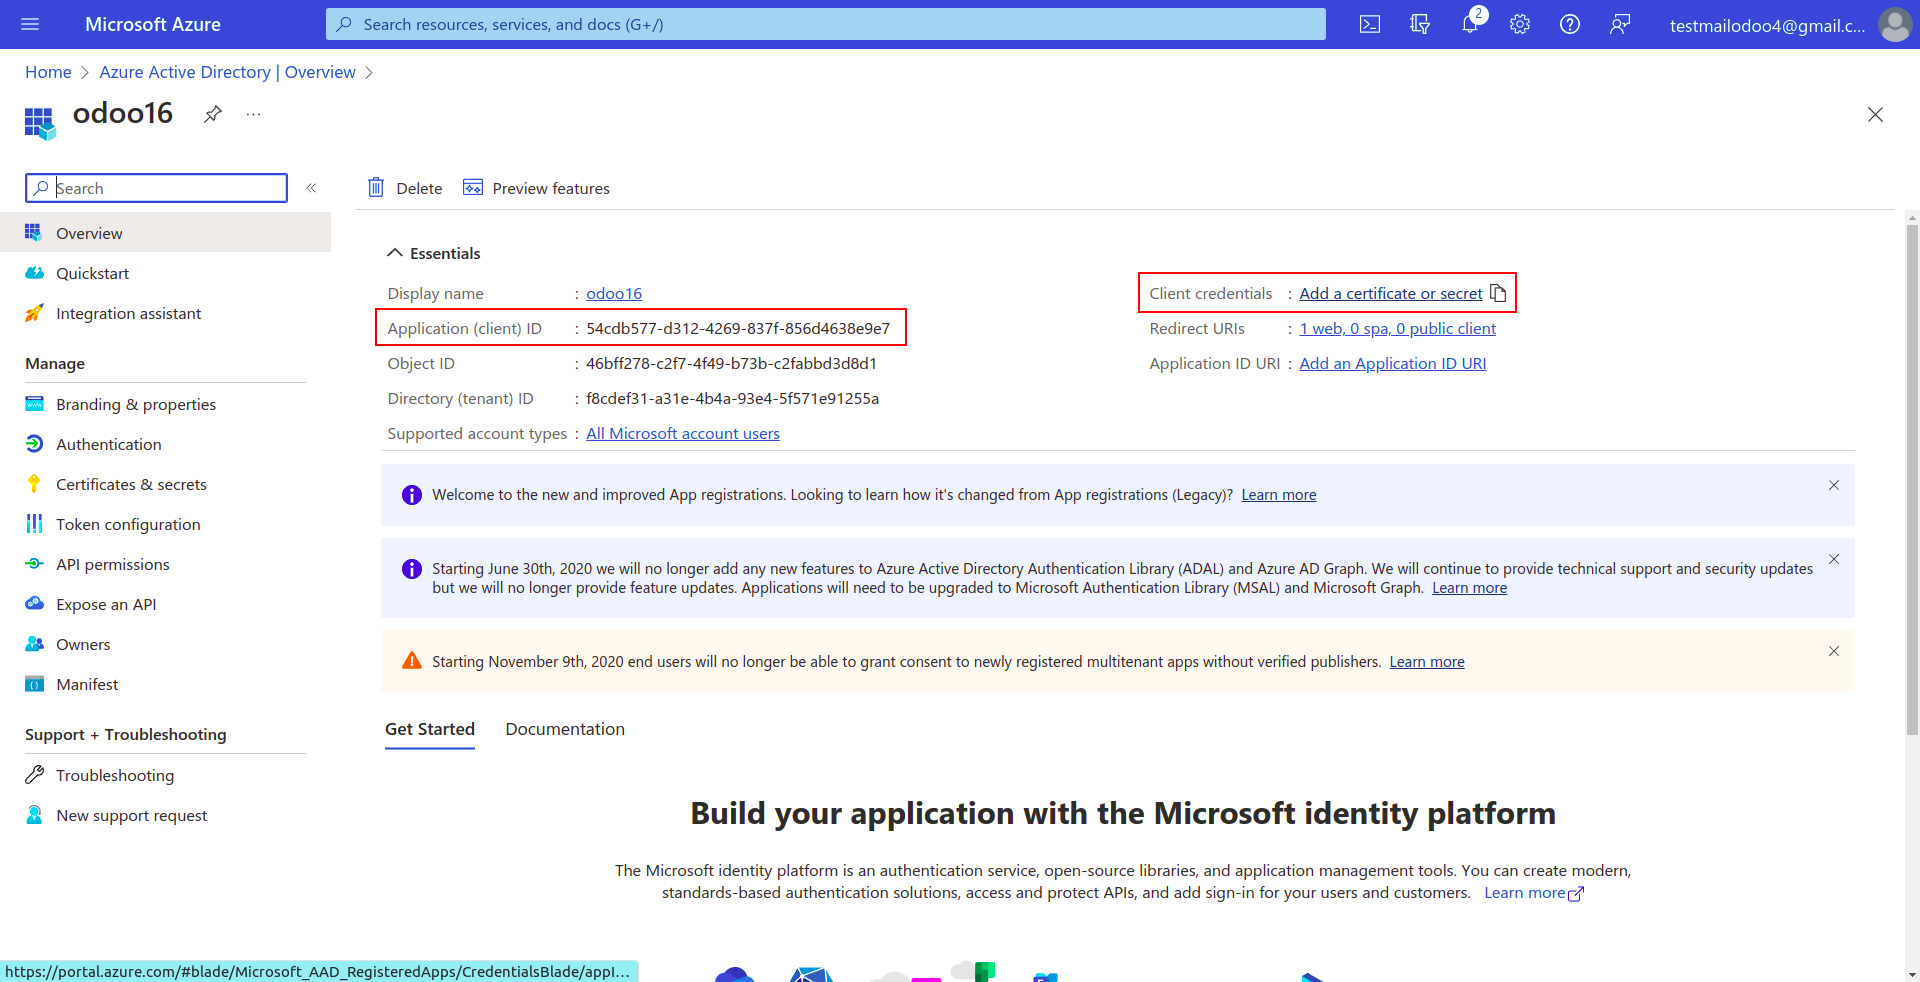This screenshot has height=982, width=1920.
Task: Dismiss the November 9th warning banner
Action: coord(1833,651)
